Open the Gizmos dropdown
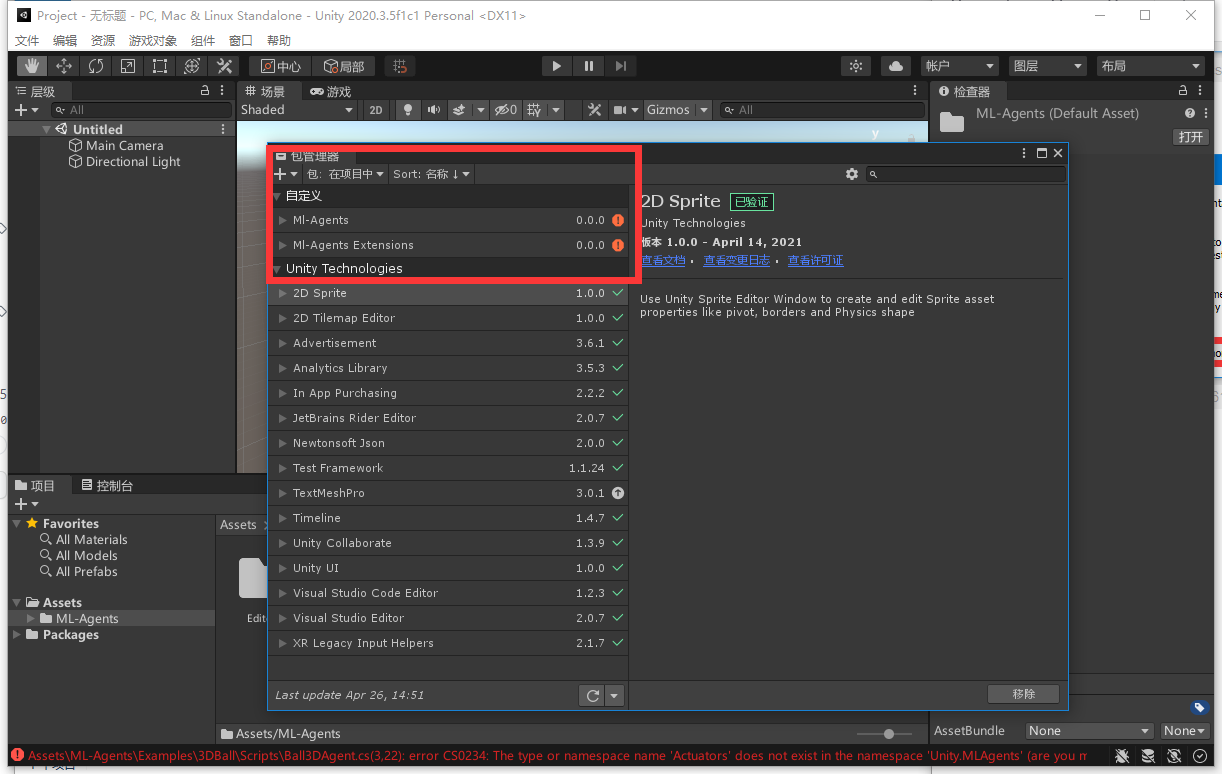The height and width of the screenshot is (774, 1222). [x=674, y=110]
